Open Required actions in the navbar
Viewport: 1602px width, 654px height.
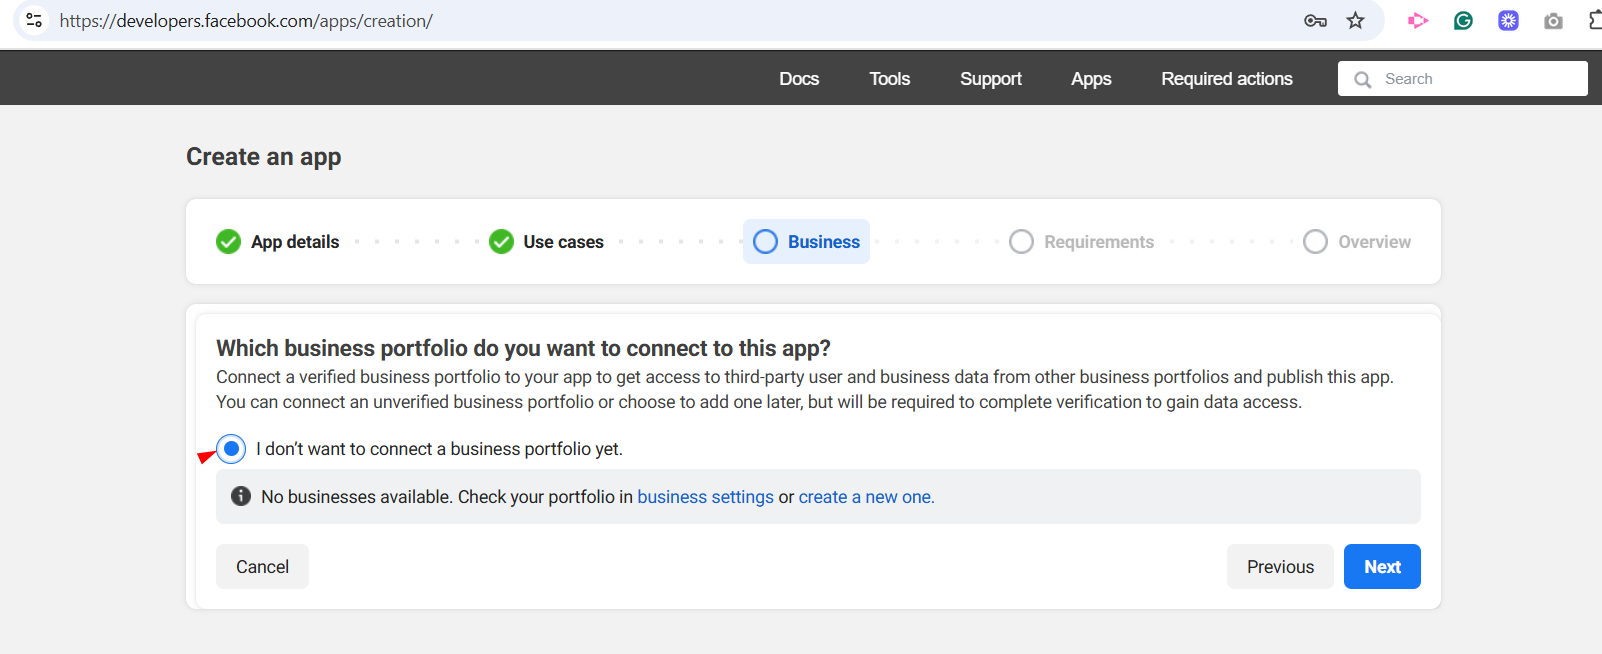click(1226, 79)
